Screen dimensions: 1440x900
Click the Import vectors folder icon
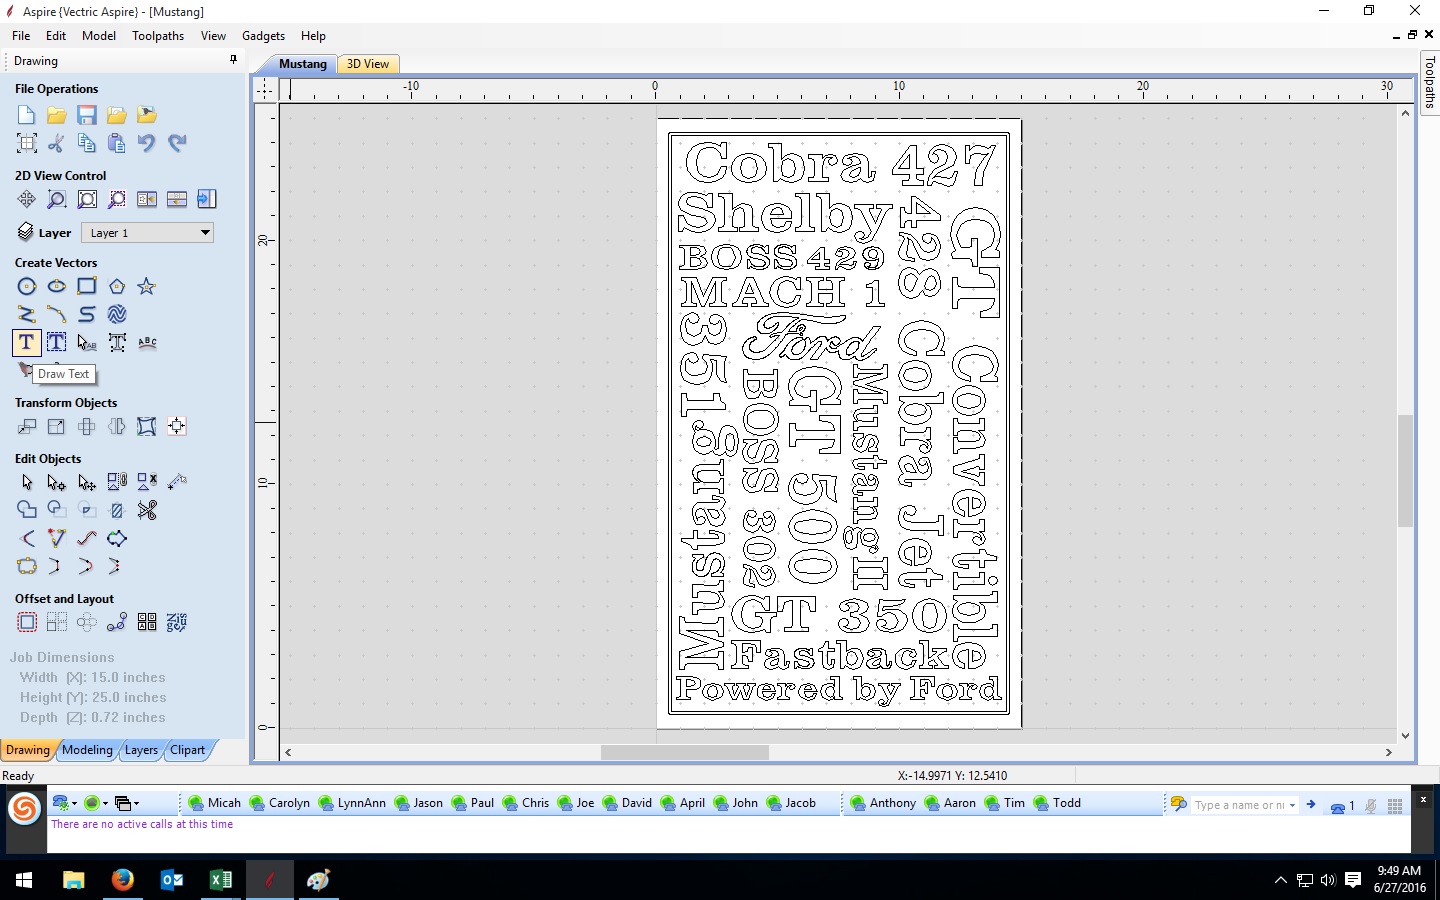click(x=117, y=115)
